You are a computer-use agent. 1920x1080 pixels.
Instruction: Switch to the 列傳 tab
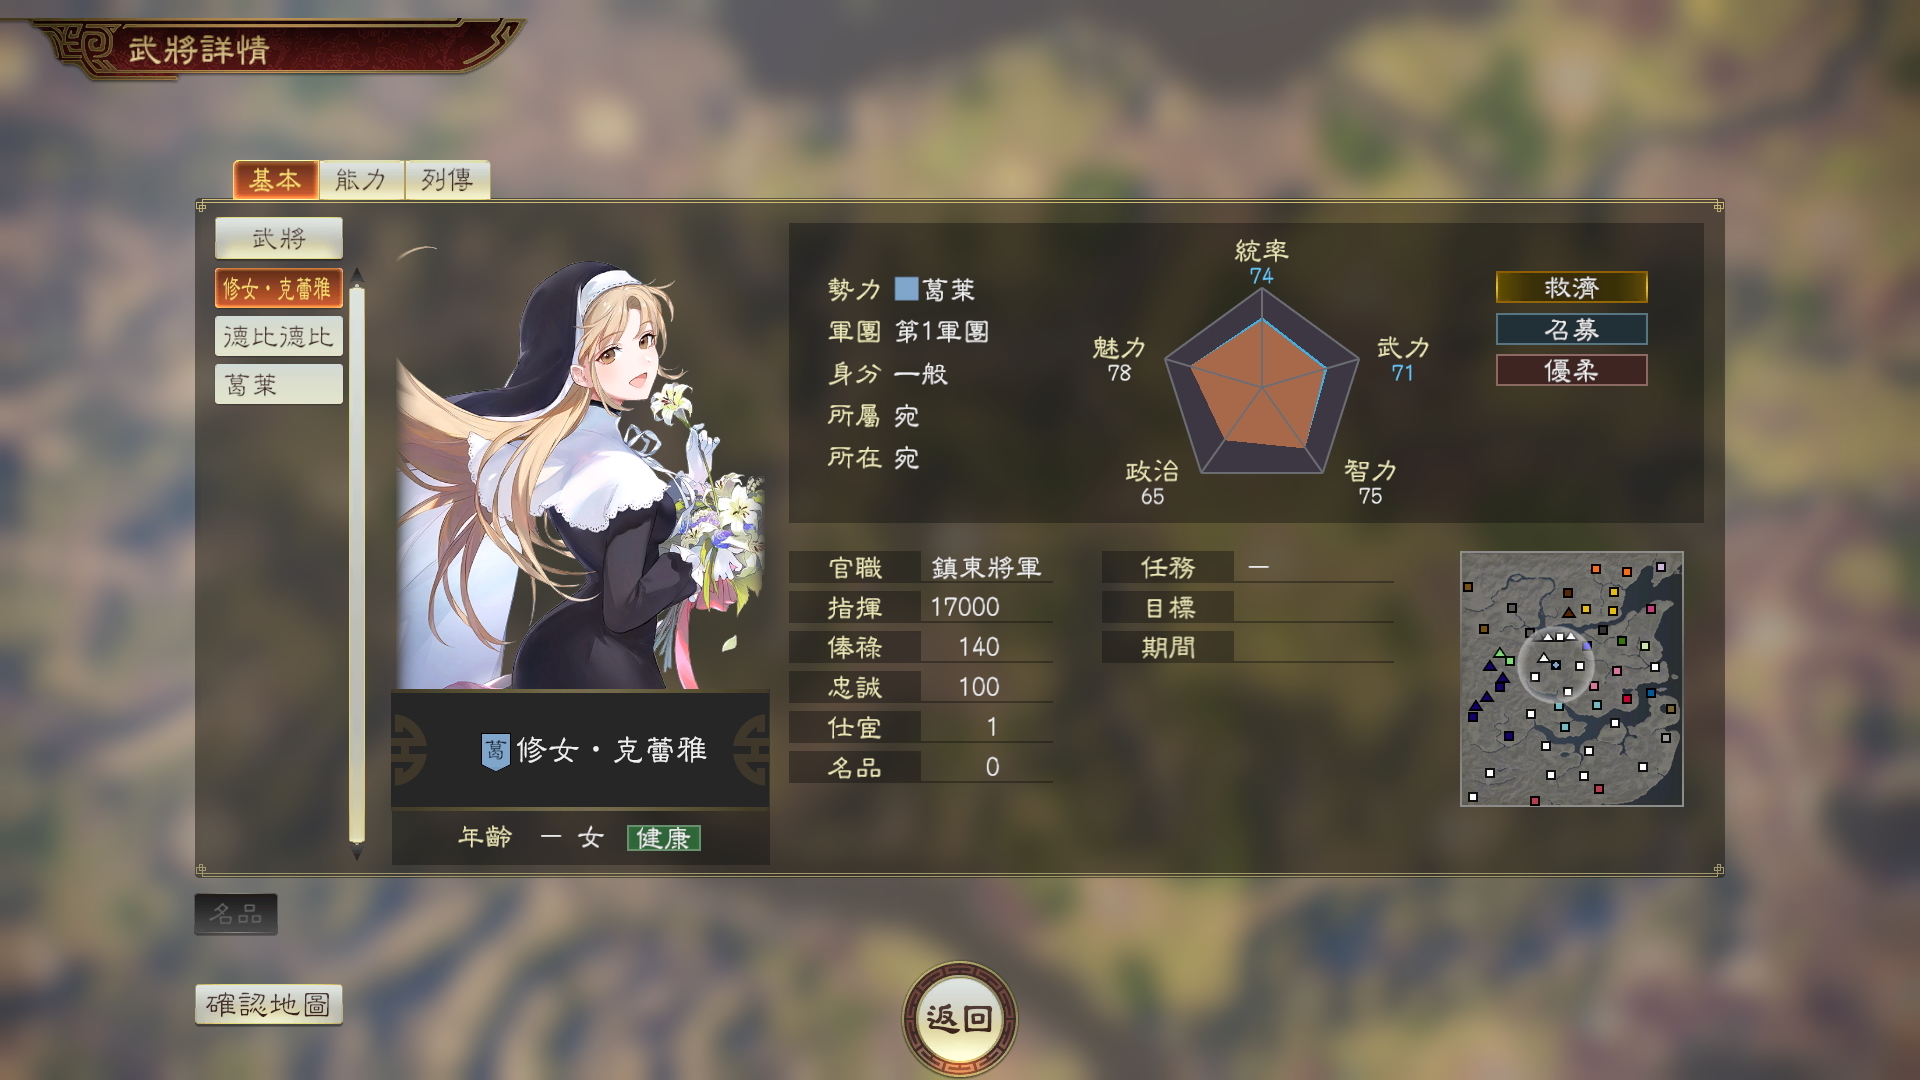(447, 180)
